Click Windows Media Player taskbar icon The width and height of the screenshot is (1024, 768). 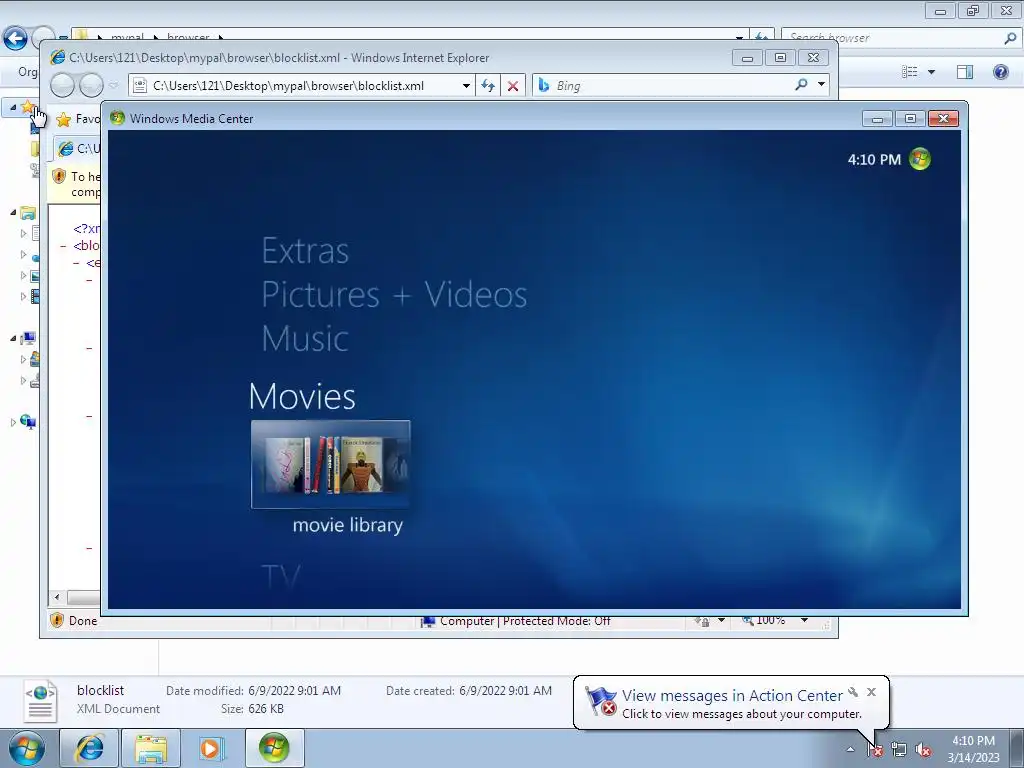click(212, 748)
